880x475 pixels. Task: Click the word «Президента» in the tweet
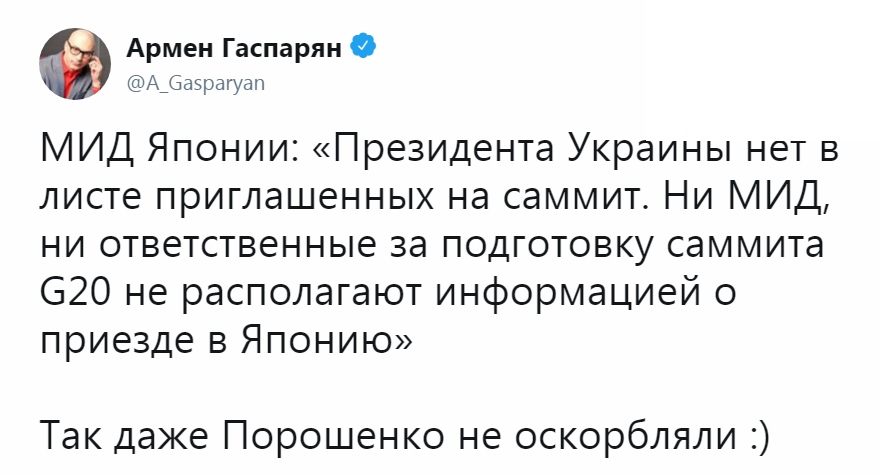[442, 154]
